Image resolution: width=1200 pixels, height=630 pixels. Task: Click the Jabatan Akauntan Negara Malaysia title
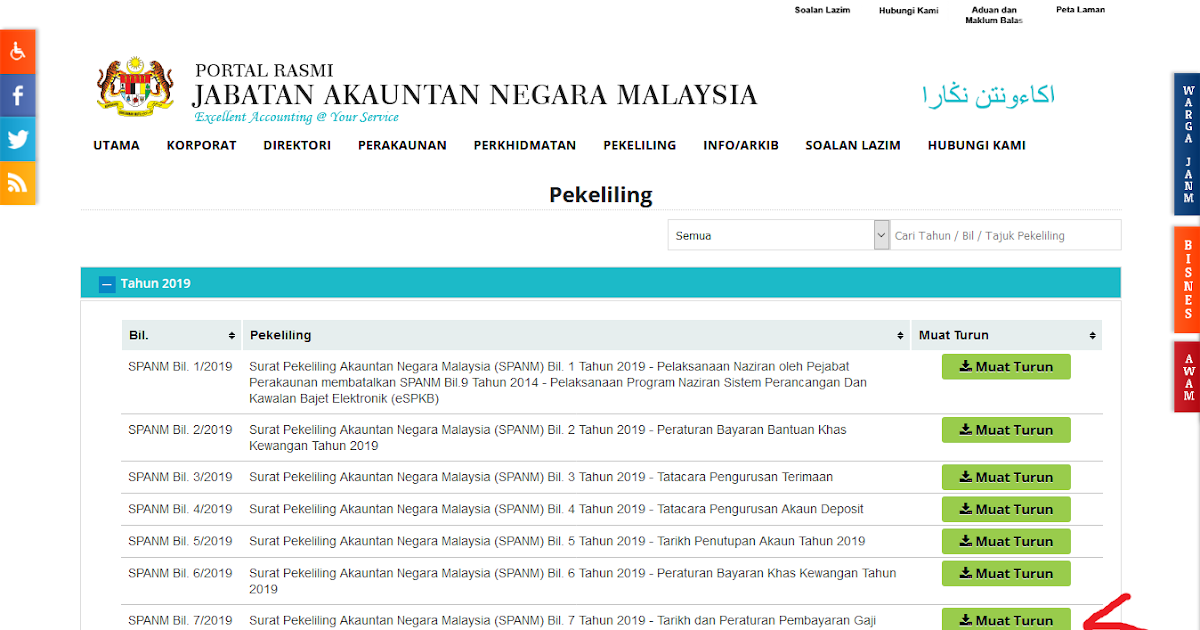[475, 95]
